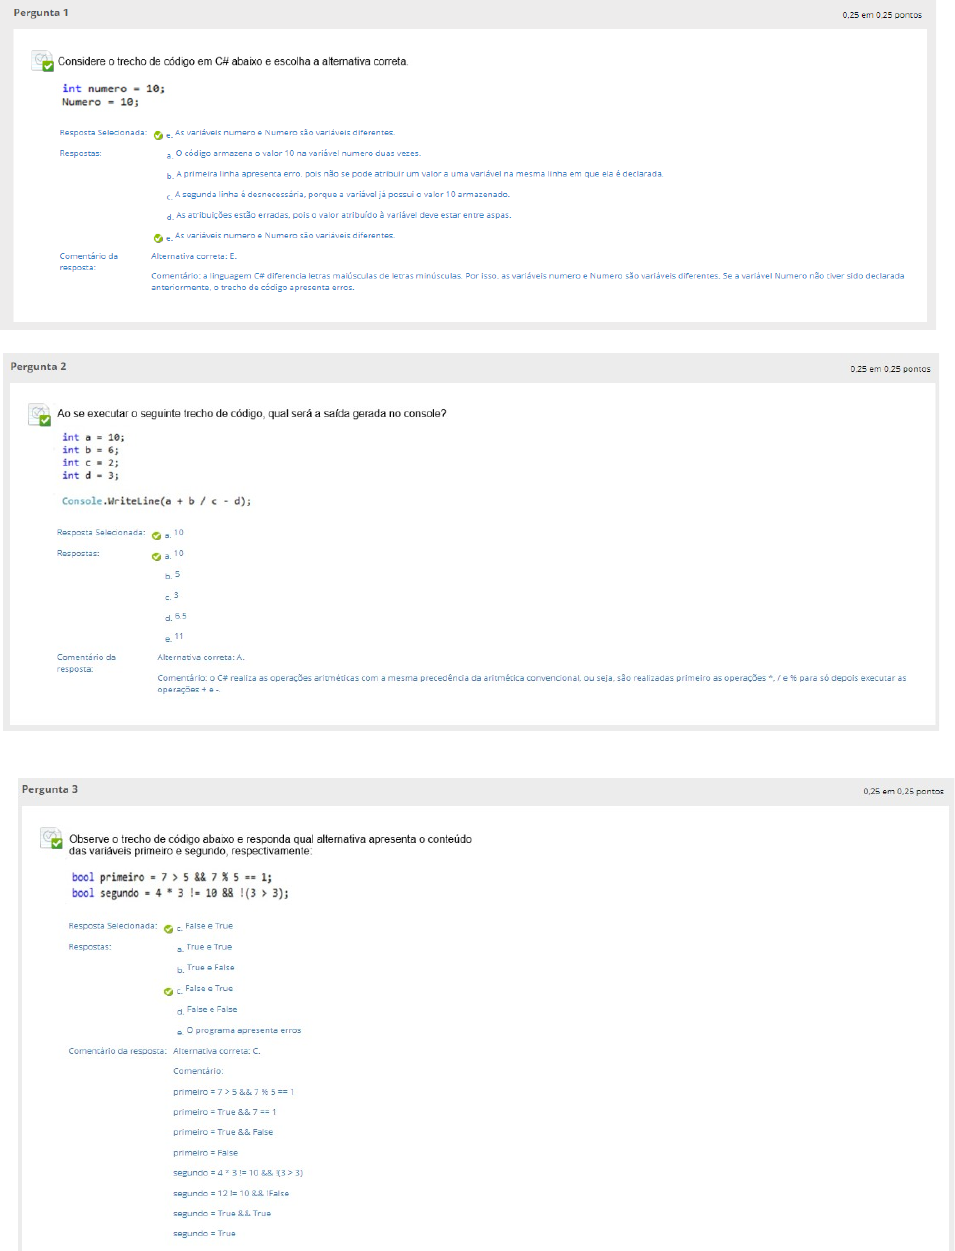Click green check on option c in Pergunta 3 Respostas
The image size is (955, 1251).
click(x=168, y=991)
